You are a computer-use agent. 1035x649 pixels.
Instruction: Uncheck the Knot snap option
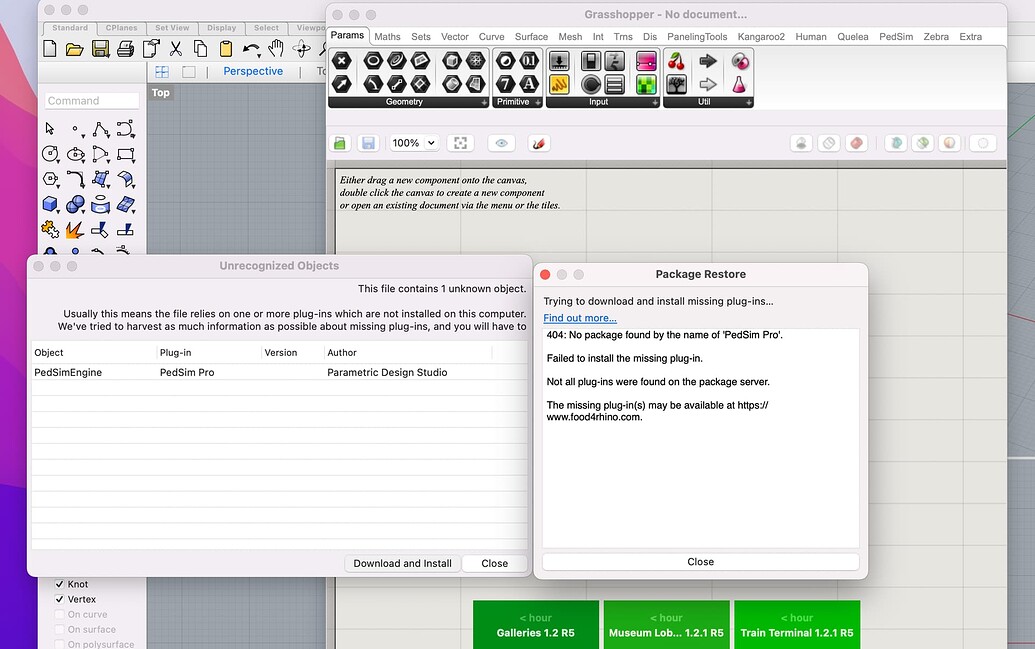58,584
